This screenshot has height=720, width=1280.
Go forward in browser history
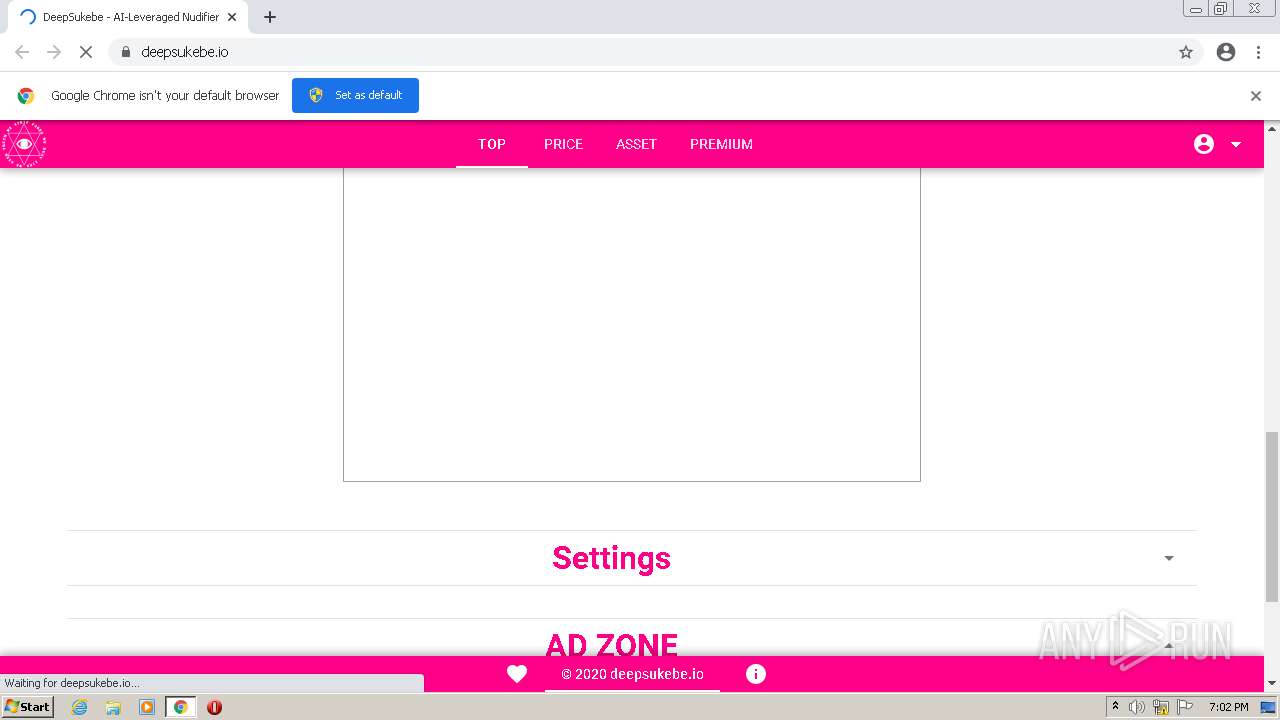[54, 52]
